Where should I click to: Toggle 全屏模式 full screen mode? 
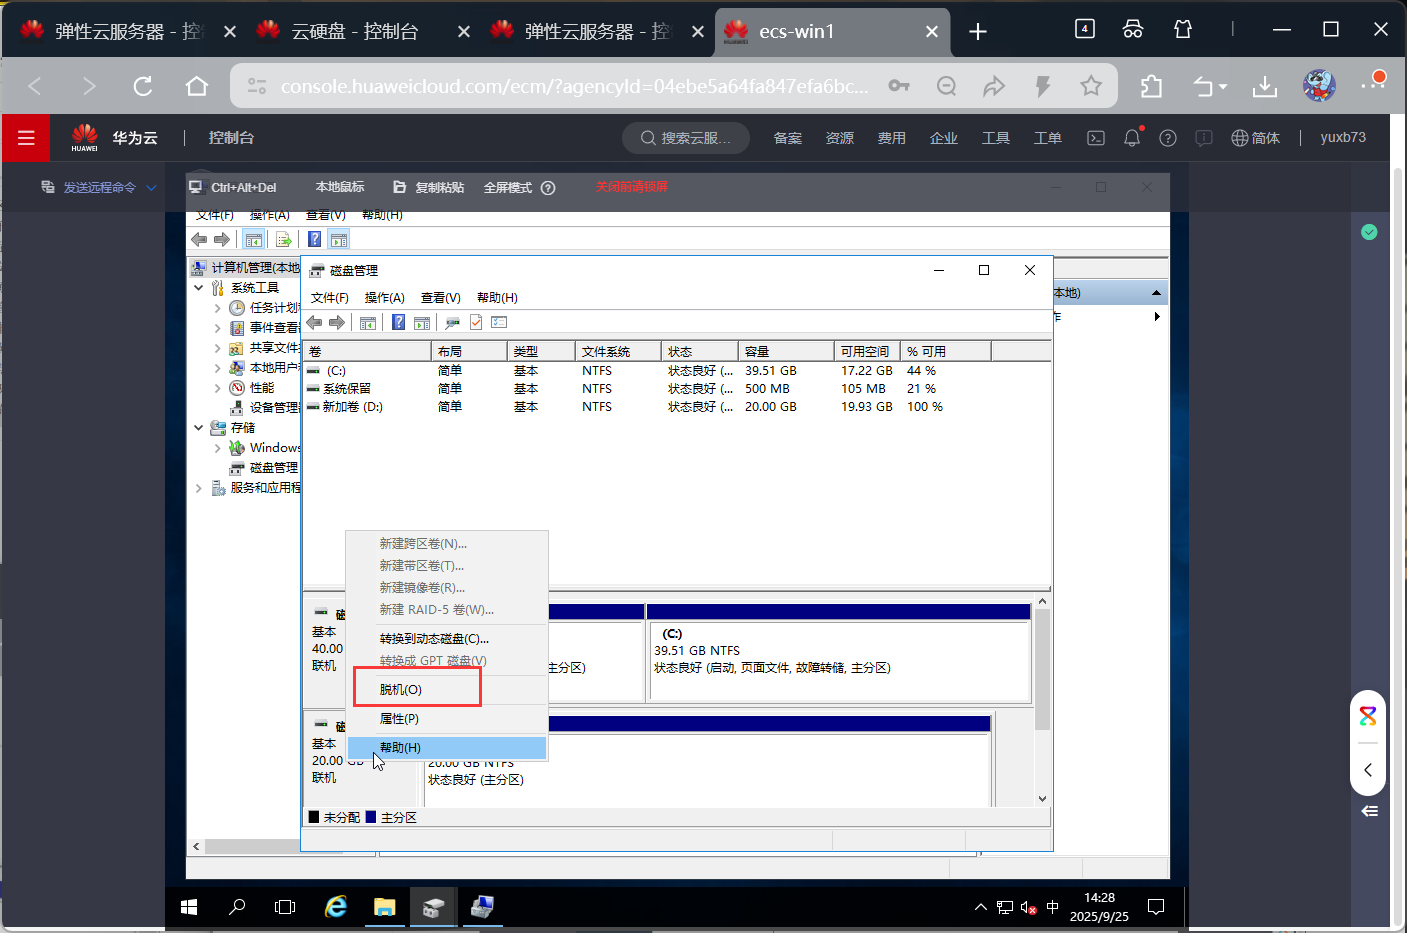[508, 188]
